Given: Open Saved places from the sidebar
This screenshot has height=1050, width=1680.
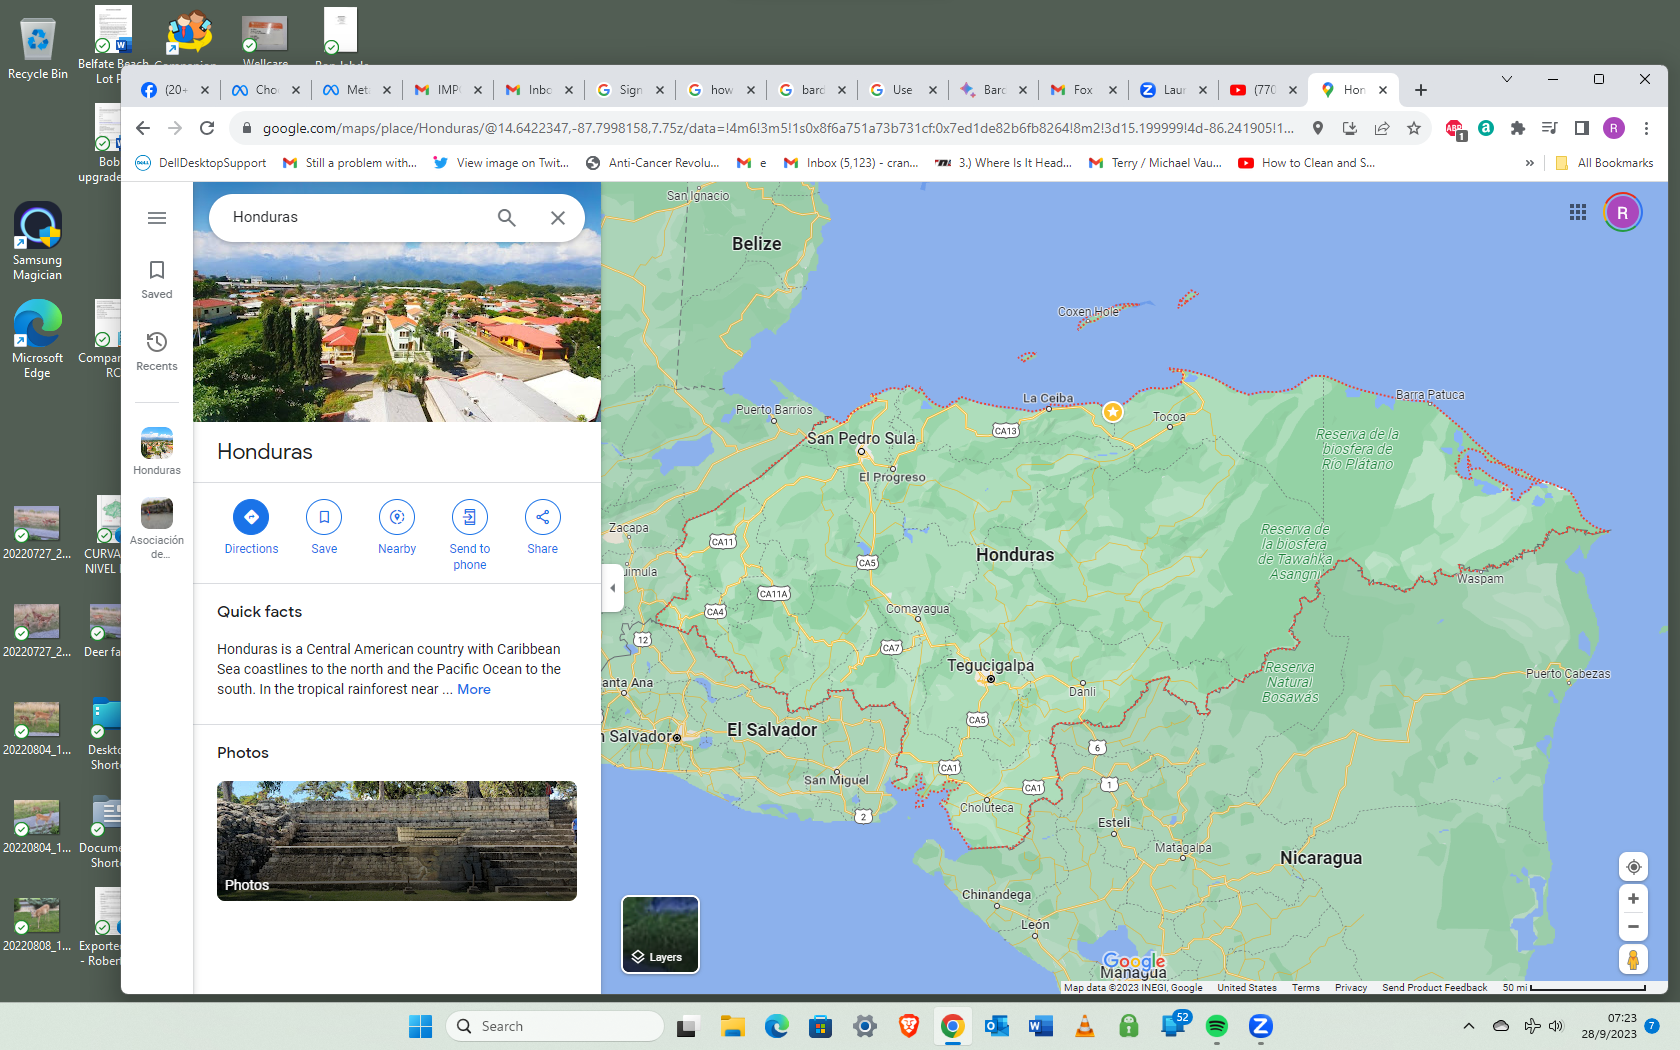Looking at the screenshot, I should tap(156, 278).
